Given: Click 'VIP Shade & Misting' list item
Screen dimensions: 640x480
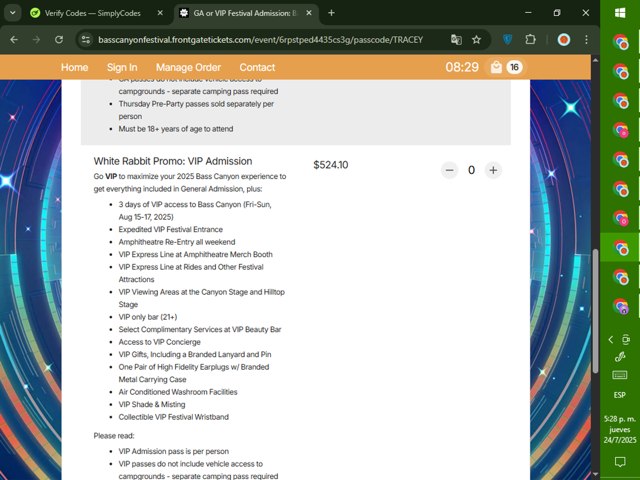Looking at the screenshot, I should 152,404.
